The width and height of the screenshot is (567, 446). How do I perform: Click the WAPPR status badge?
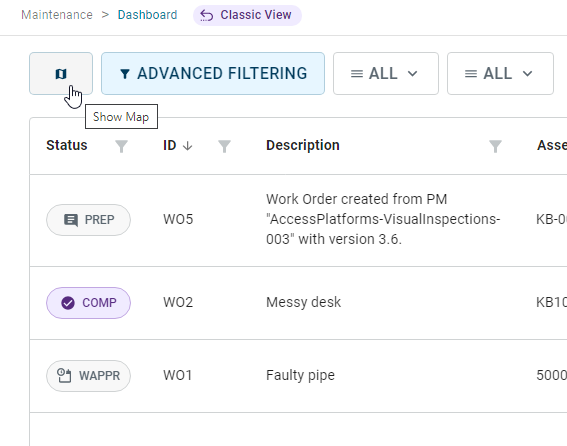(88, 376)
